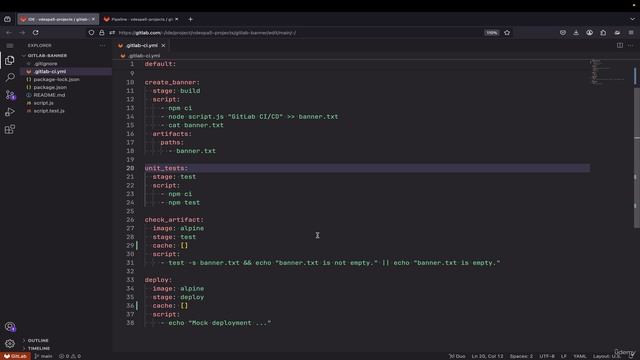640x360 pixels.
Task: Click the Pocket save icon in toolbar
Action: [562, 32]
